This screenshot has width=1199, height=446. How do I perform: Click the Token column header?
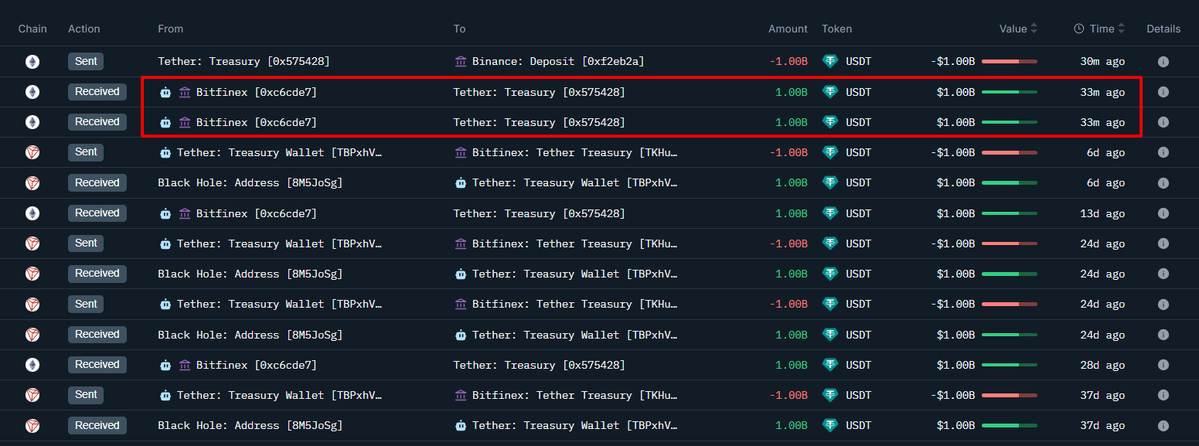point(837,28)
